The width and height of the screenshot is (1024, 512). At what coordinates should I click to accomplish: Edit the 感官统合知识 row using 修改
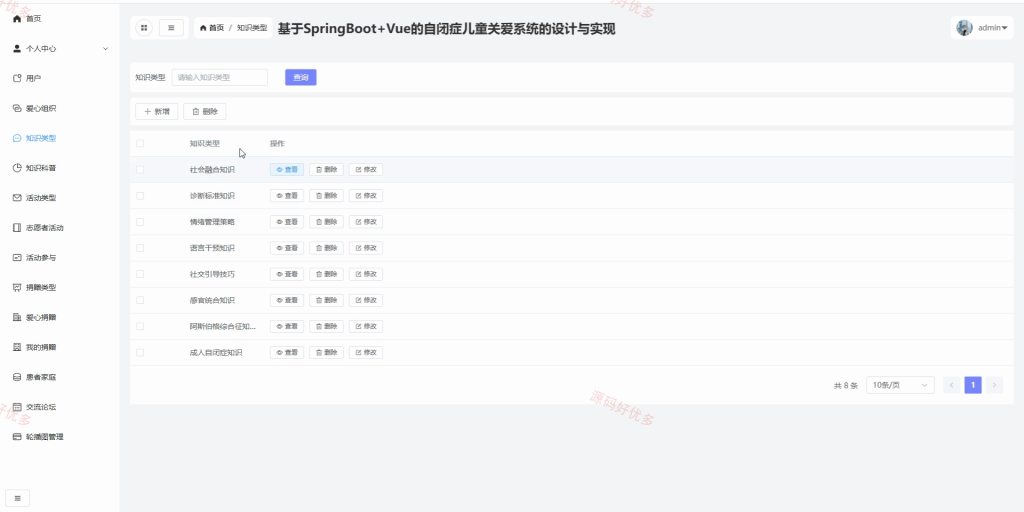[366, 300]
